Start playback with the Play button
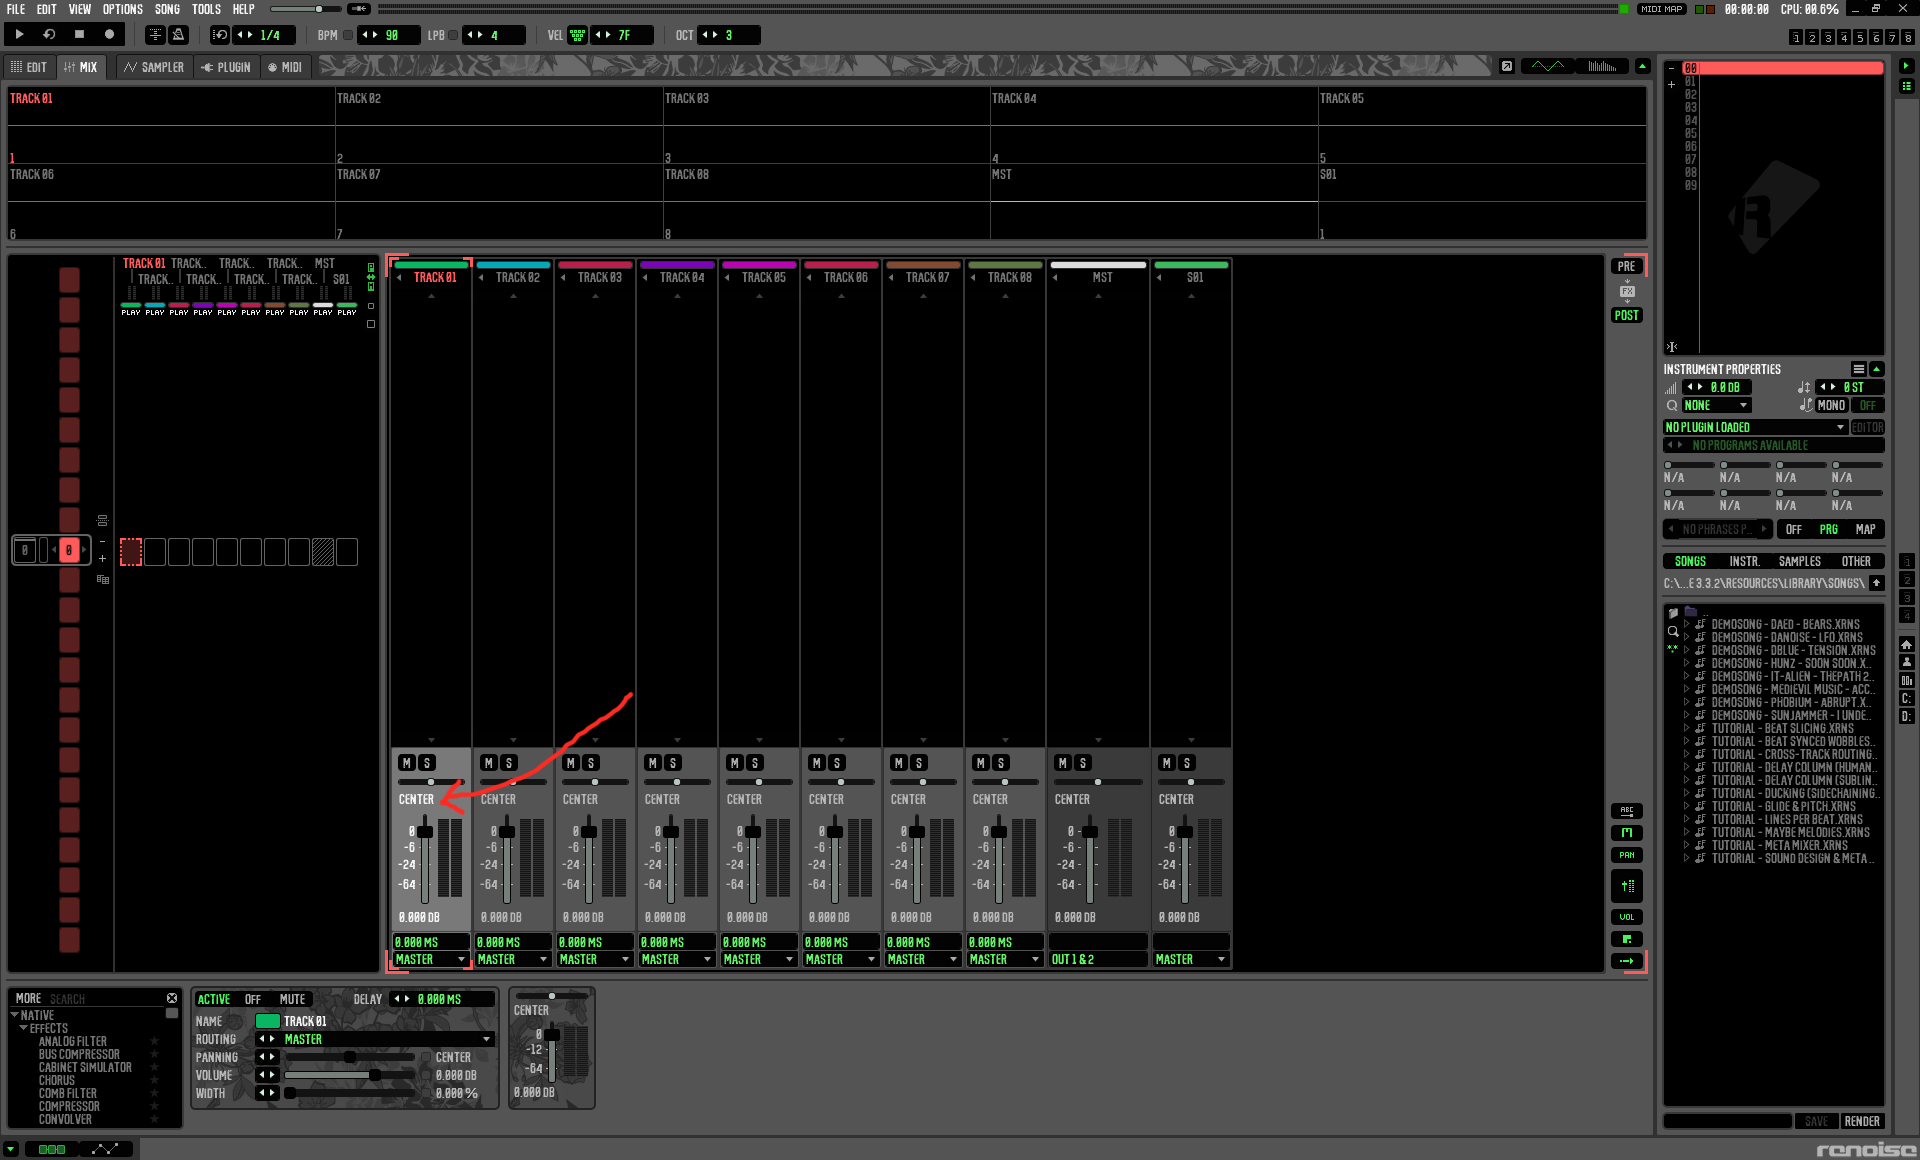1920x1160 pixels. (19, 34)
